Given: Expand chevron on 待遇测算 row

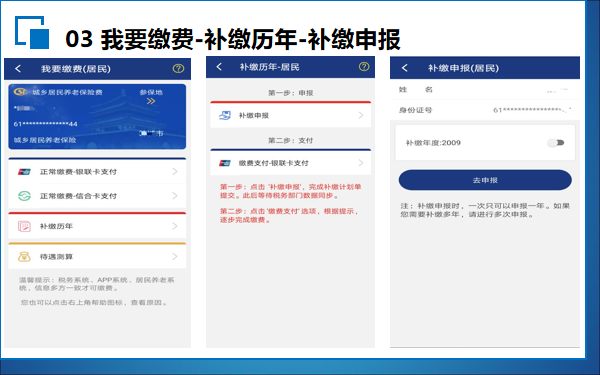Looking at the screenshot, I should pyautogui.click(x=175, y=256).
